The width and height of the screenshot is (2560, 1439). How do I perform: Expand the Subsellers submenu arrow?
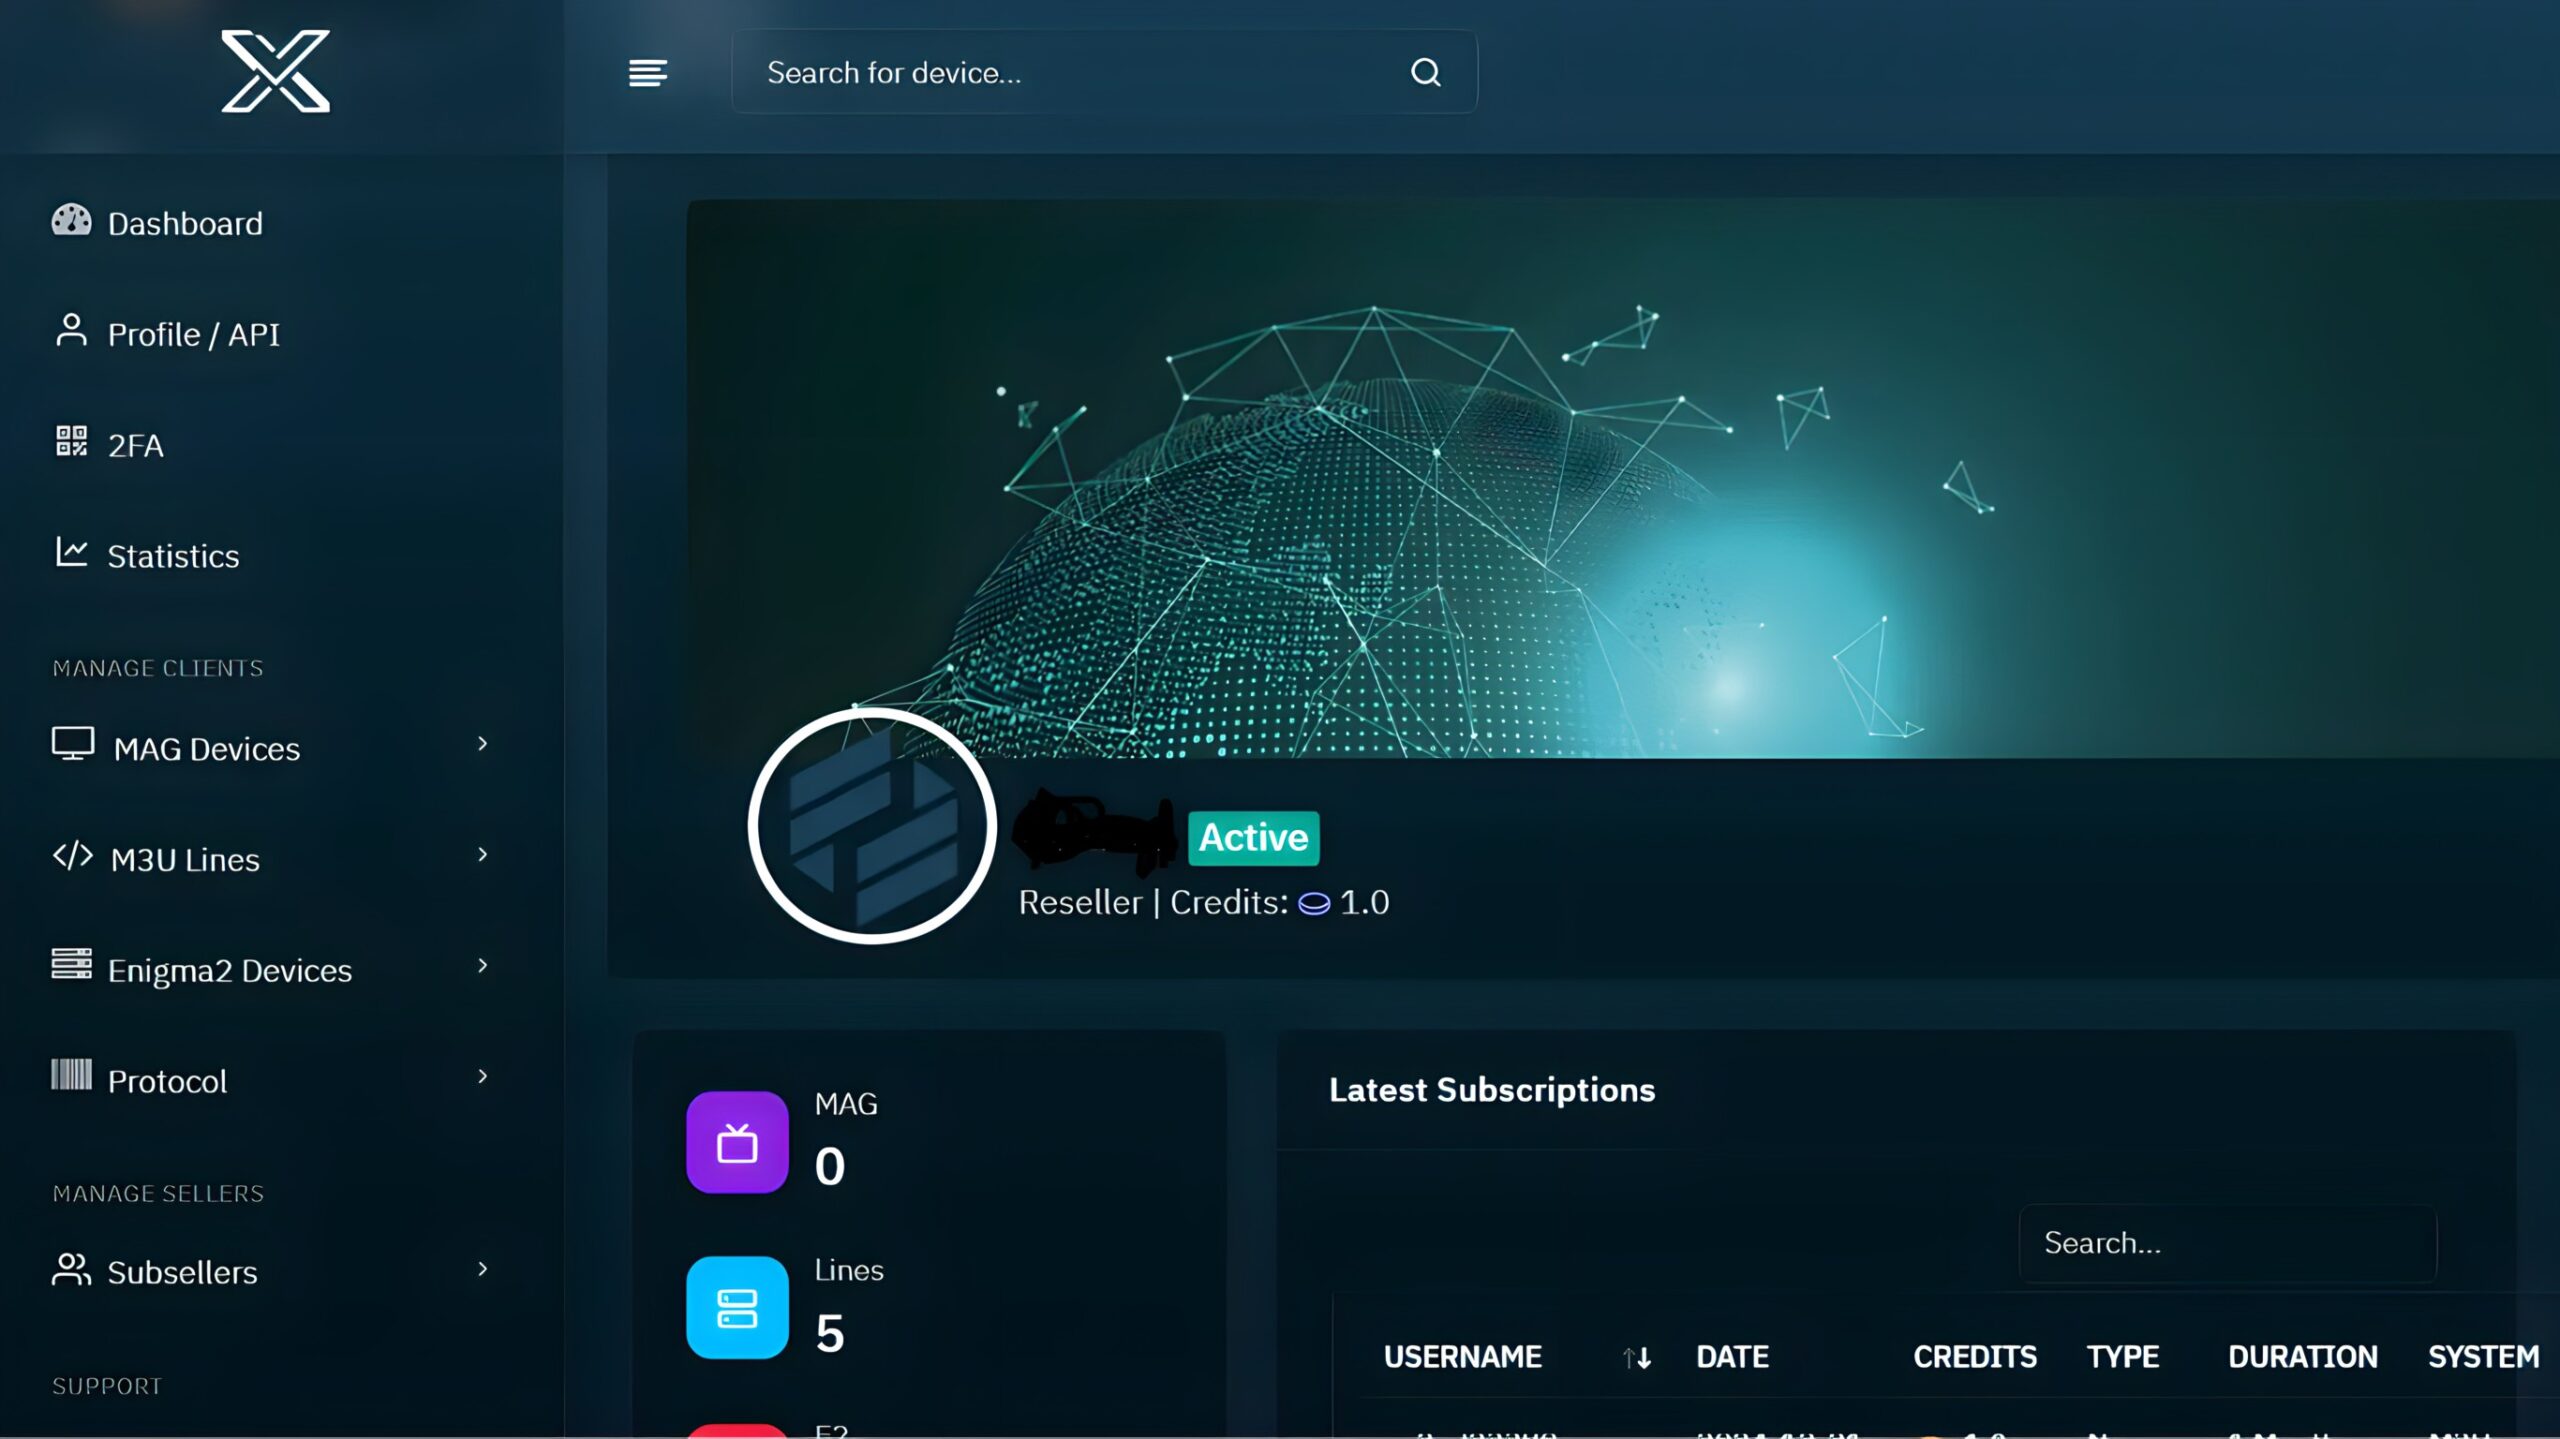click(x=482, y=1270)
